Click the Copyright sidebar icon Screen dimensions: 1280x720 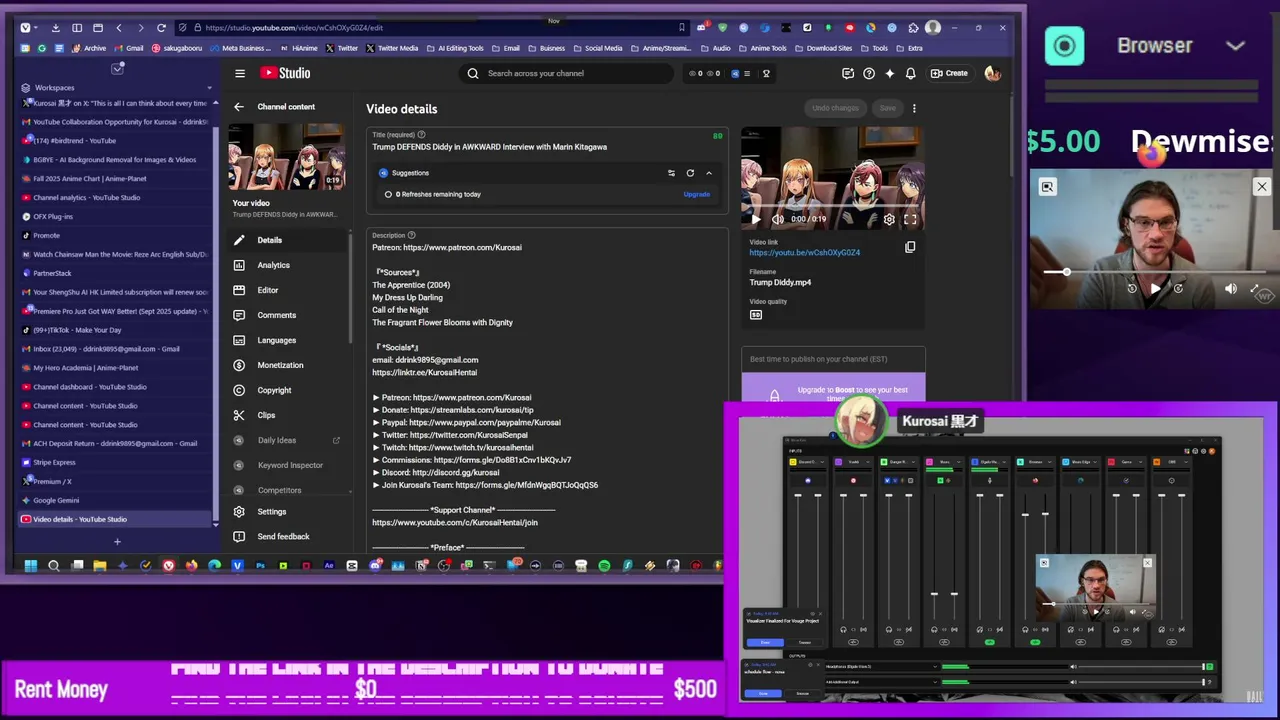[239, 390]
